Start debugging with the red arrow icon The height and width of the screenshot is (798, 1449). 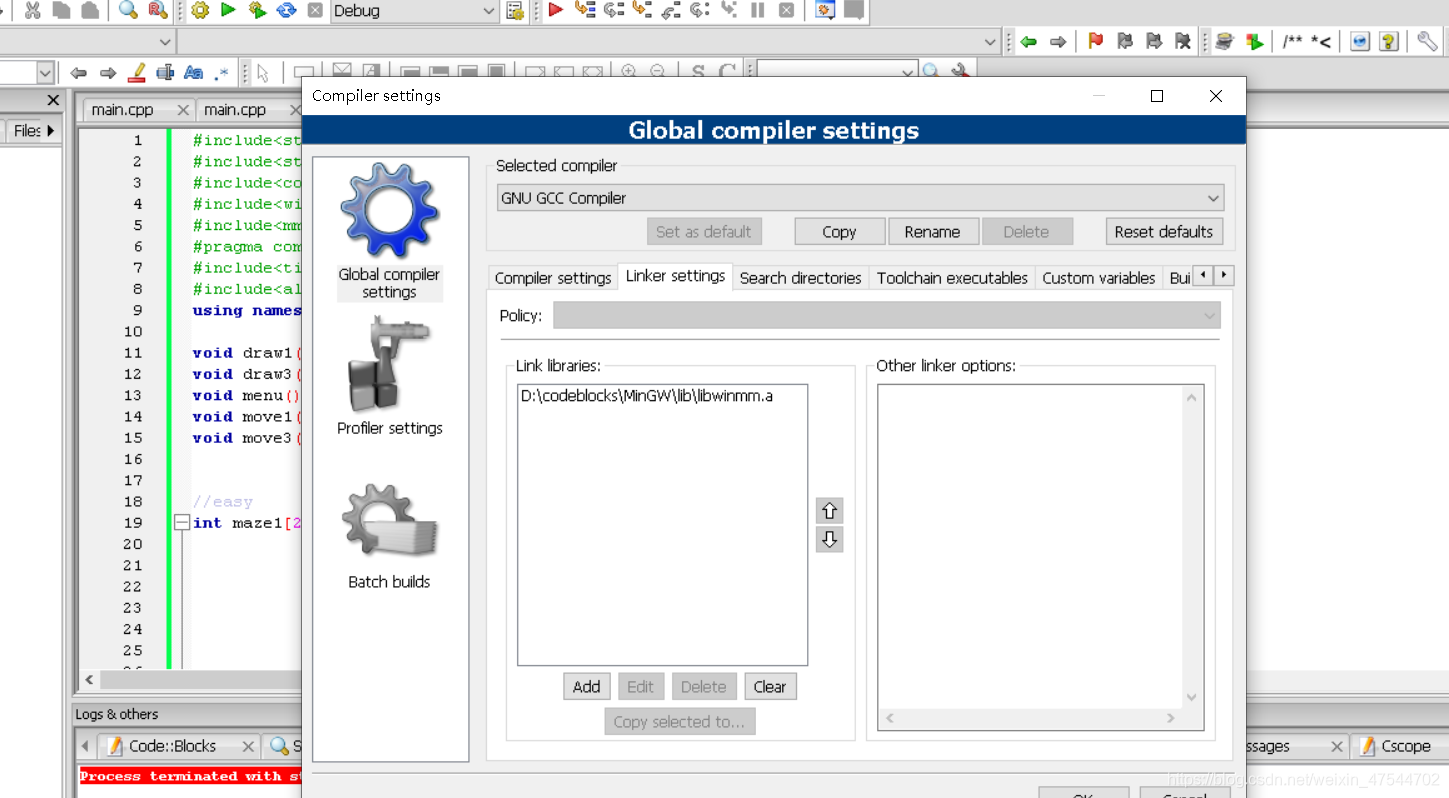coord(556,10)
